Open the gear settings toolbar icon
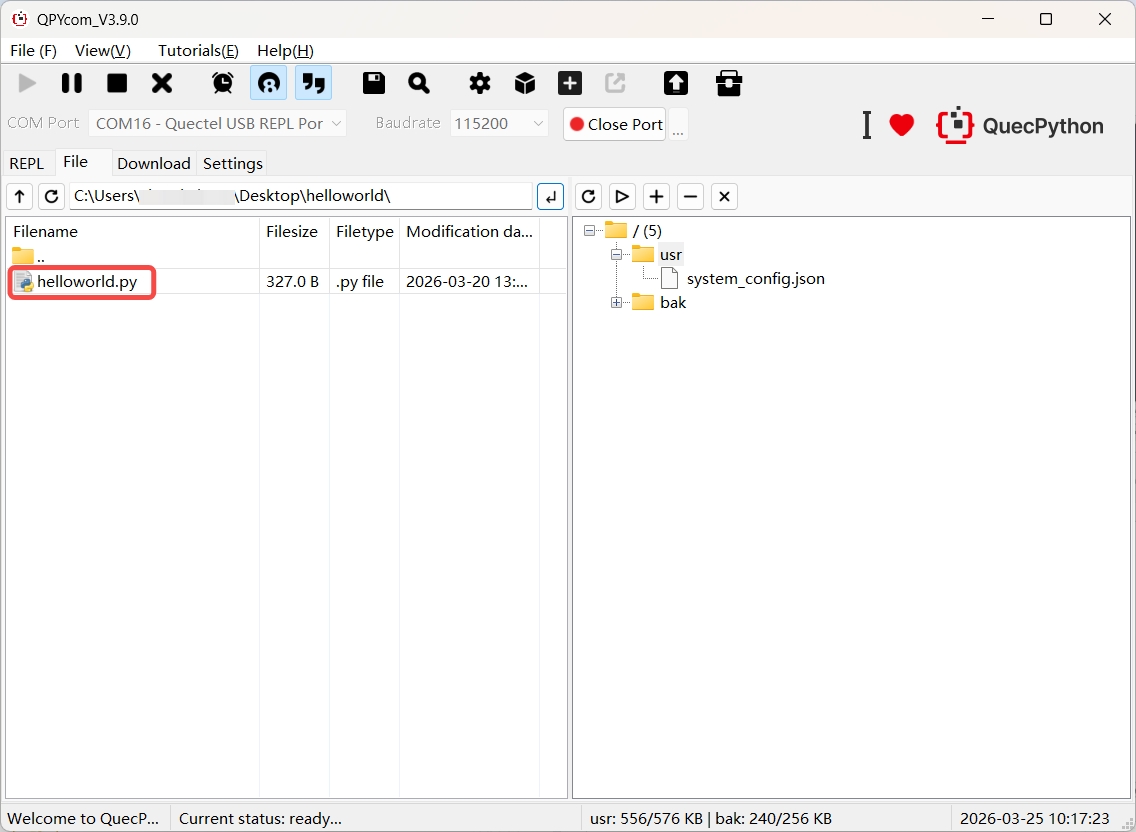 (x=480, y=83)
